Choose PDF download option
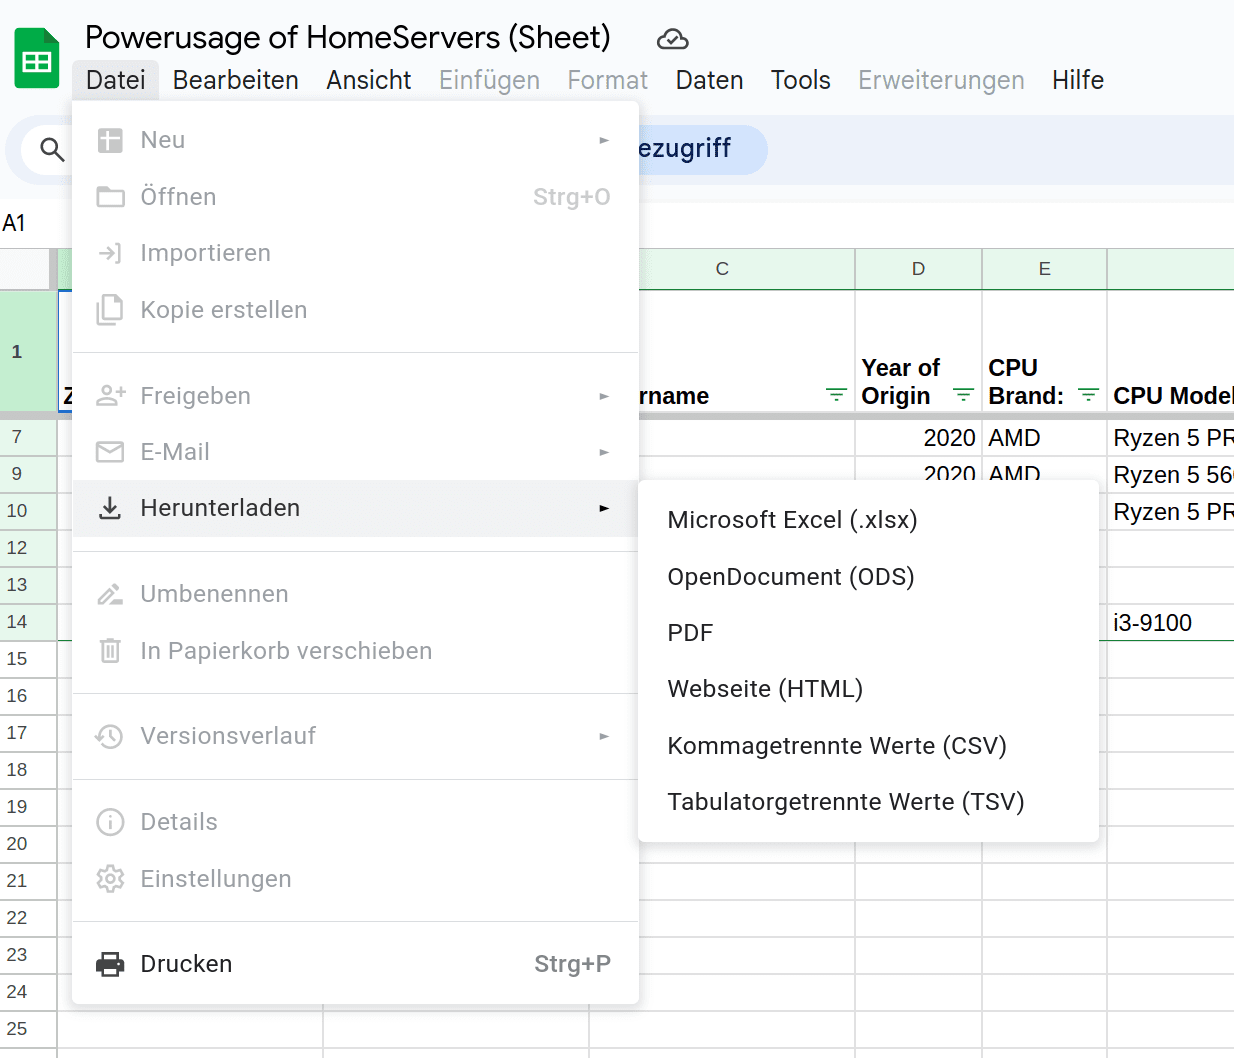The width and height of the screenshot is (1234, 1058). coord(868,633)
